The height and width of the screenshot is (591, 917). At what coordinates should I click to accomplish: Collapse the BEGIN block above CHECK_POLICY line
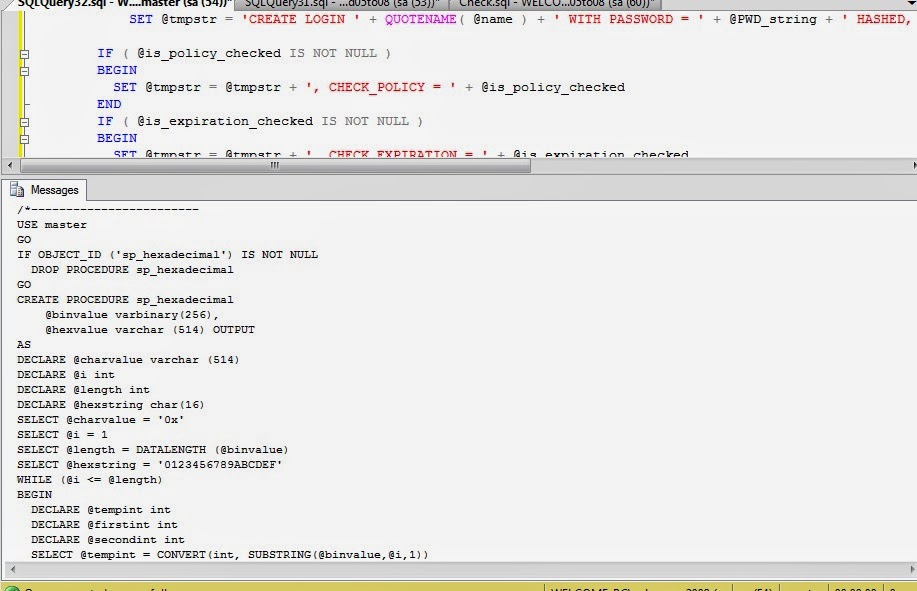click(25, 71)
